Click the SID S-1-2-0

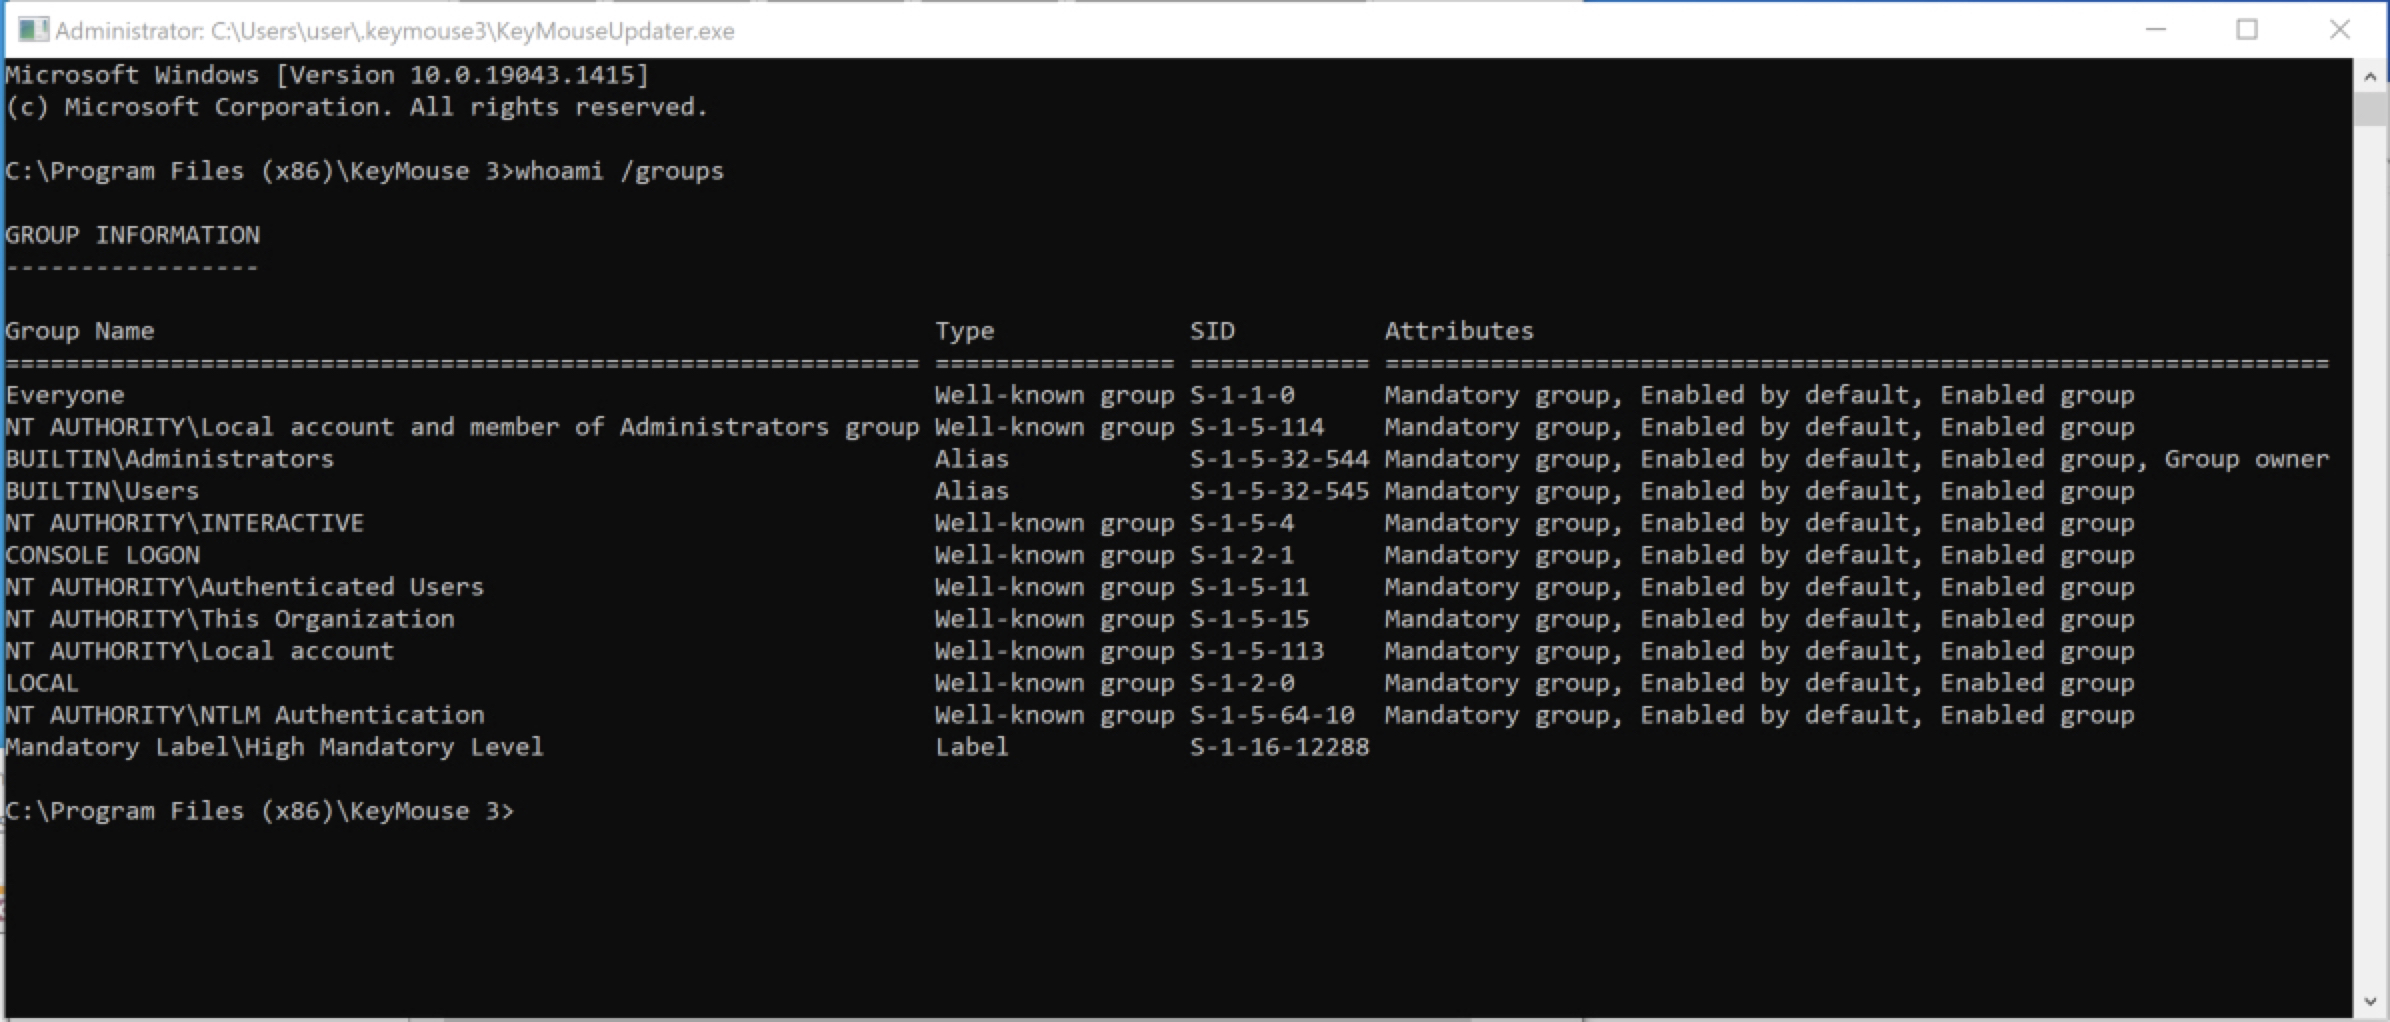1242,683
